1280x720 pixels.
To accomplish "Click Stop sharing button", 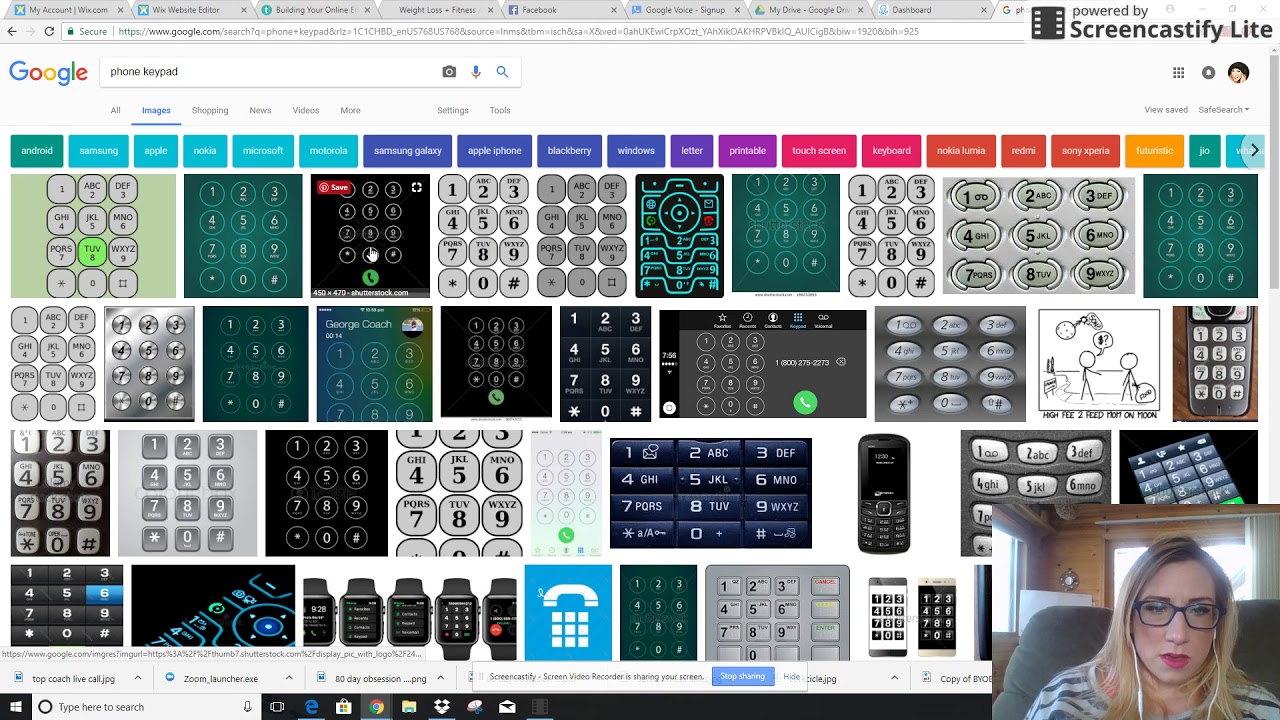I will pyautogui.click(x=742, y=677).
